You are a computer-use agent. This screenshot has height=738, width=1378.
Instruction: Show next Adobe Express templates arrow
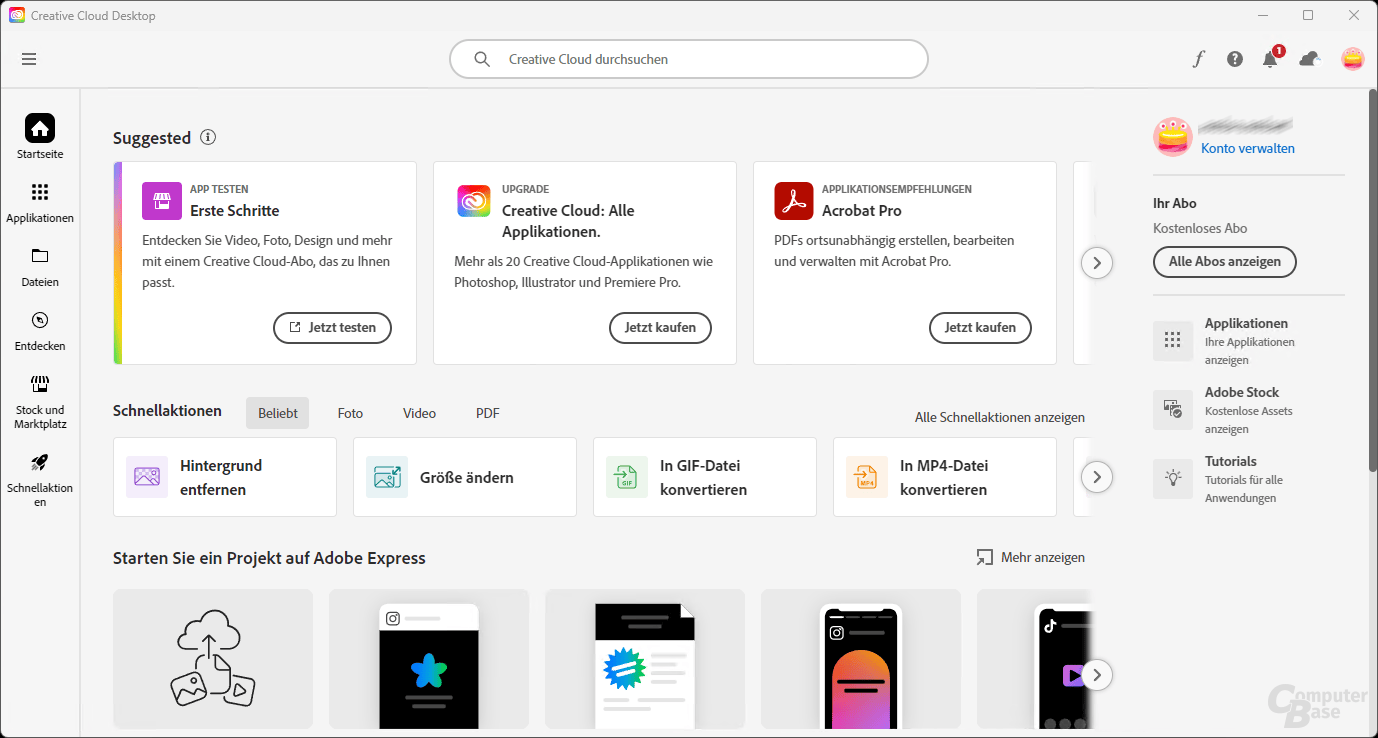[1097, 675]
